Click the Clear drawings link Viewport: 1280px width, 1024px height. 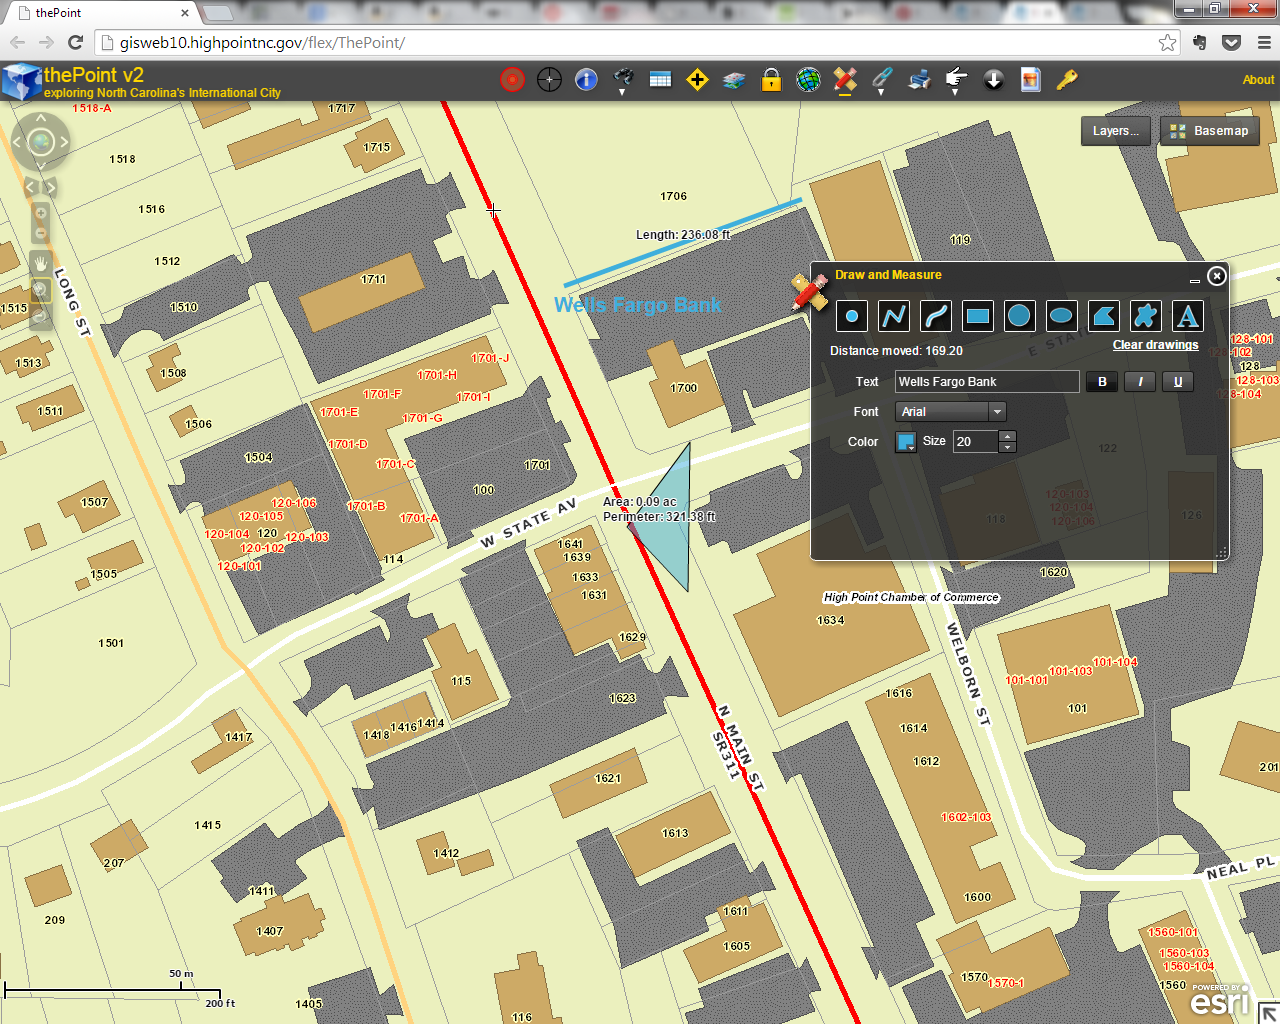click(1155, 345)
